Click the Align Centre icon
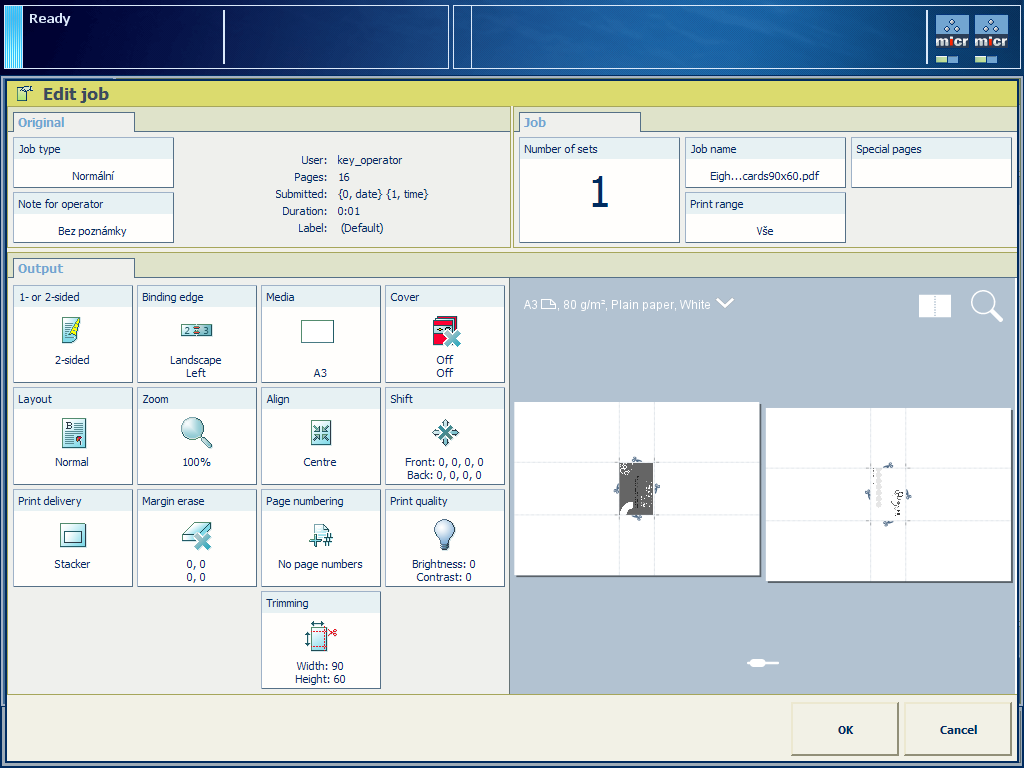This screenshot has width=1024, height=768. pos(320,433)
